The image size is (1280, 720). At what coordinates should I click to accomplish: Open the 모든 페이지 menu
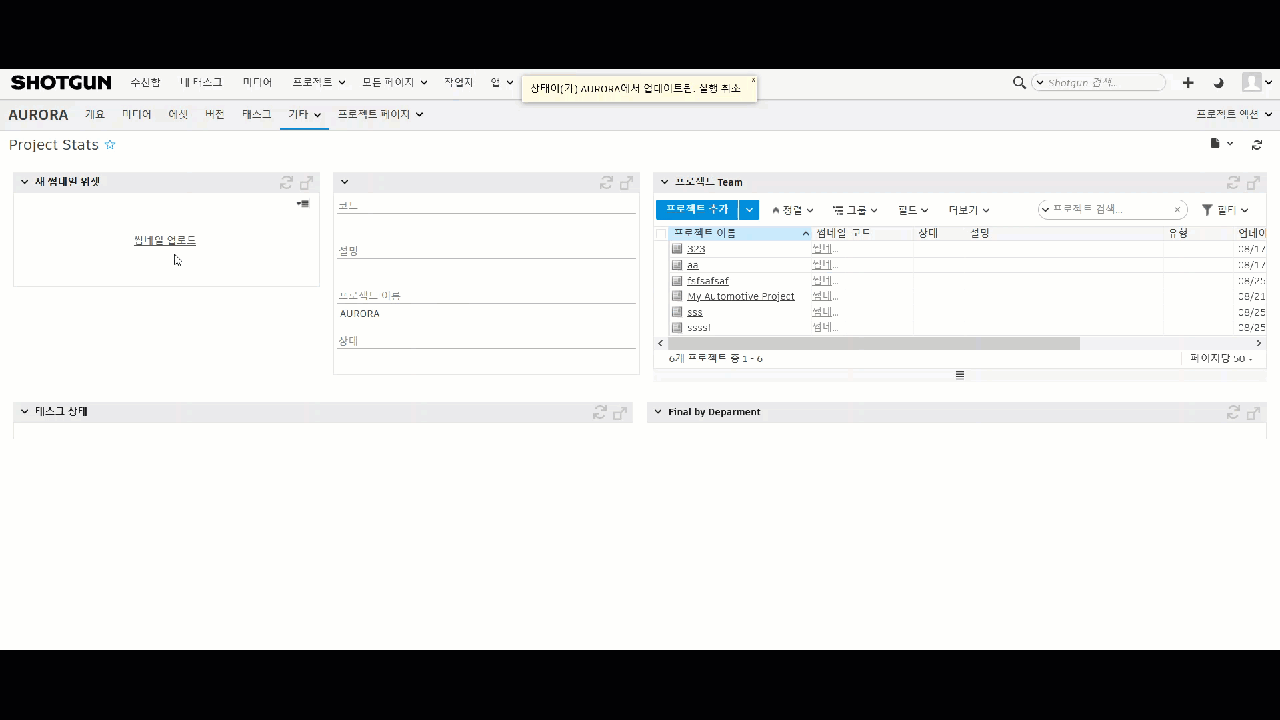tap(395, 83)
